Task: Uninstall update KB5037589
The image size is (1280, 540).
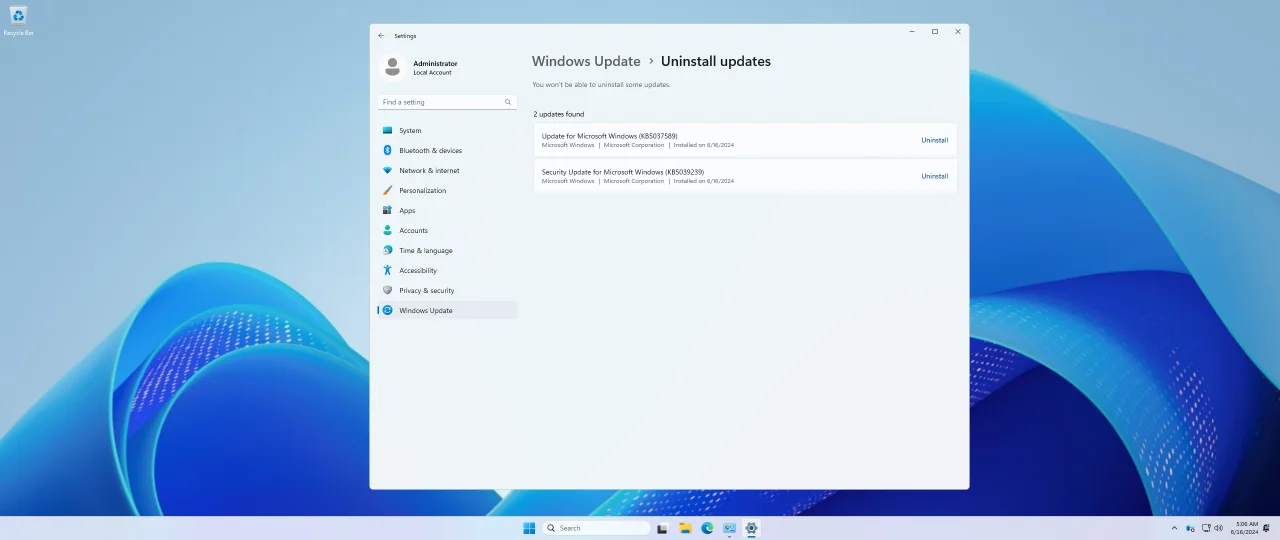Action: [934, 140]
